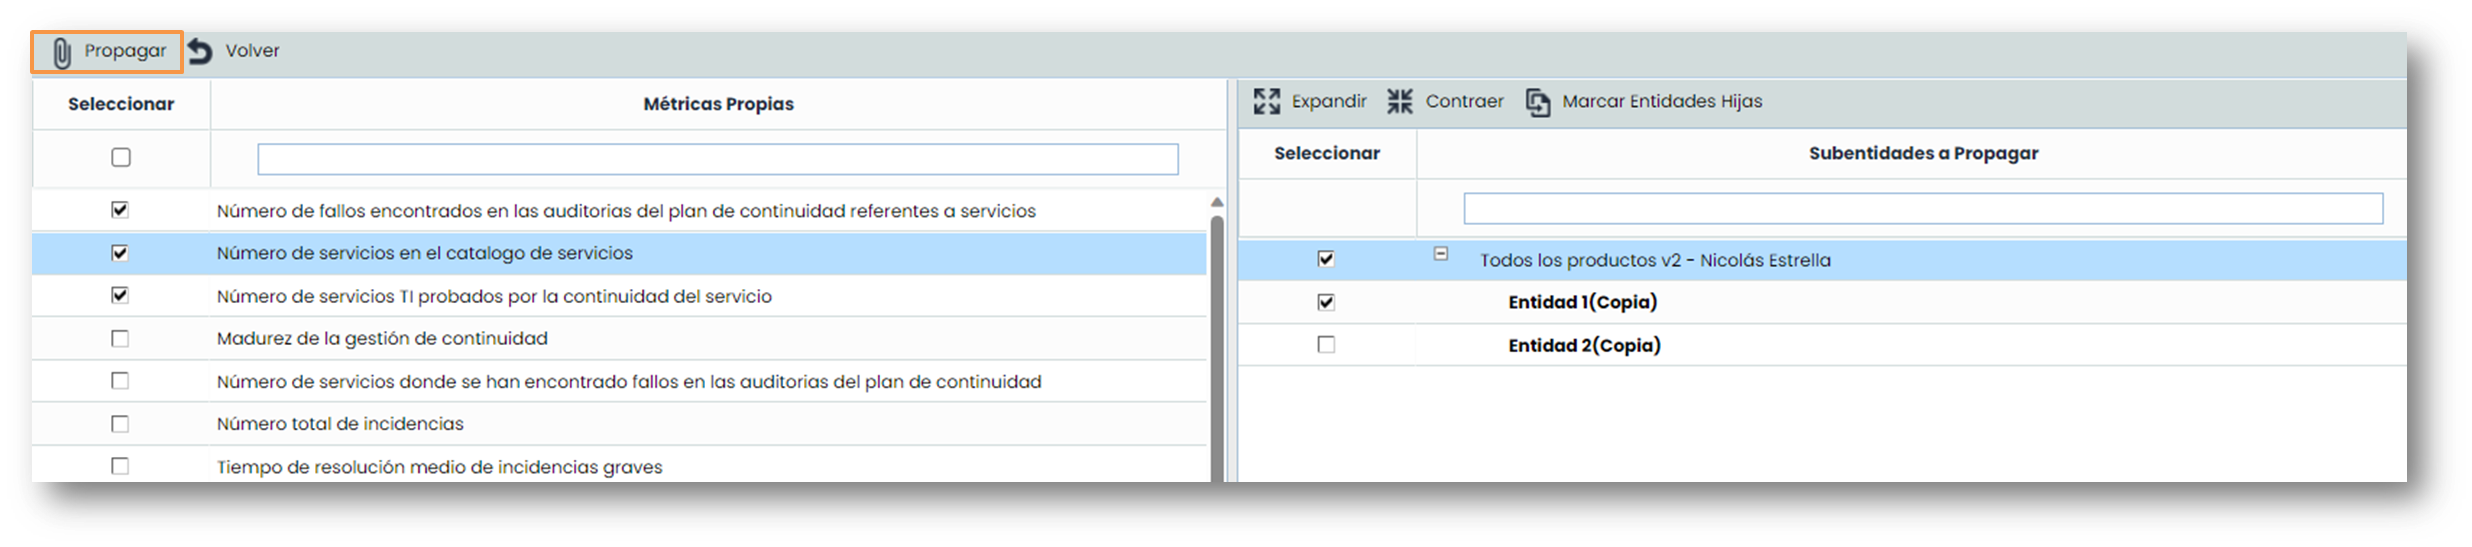Select 'Todos los productos v2 - Nicolás Estrella' item
The width and height of the screenshot is (2472, 547).
point(1655,260)
